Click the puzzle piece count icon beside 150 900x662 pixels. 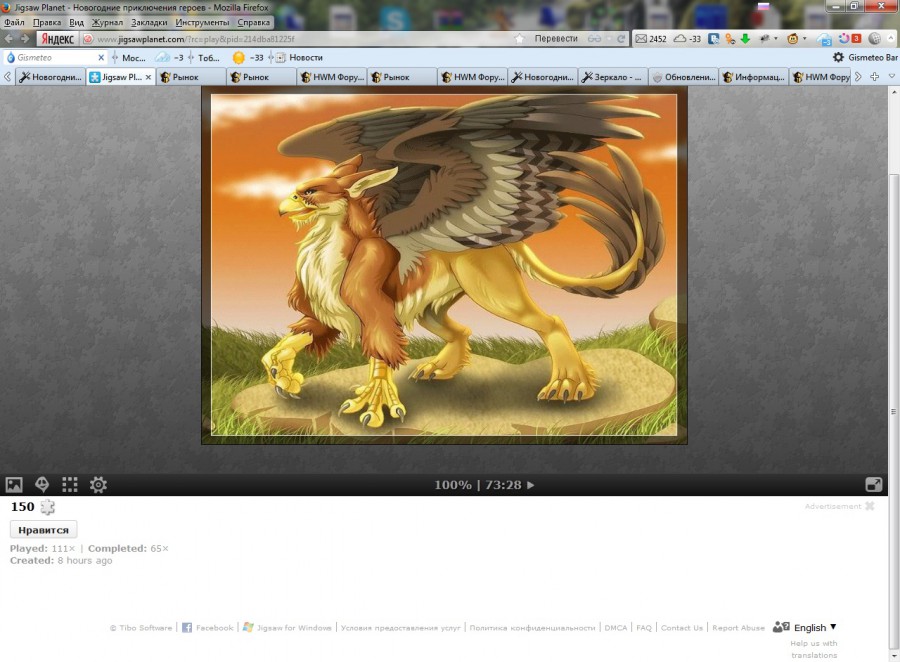coord(48,506)
